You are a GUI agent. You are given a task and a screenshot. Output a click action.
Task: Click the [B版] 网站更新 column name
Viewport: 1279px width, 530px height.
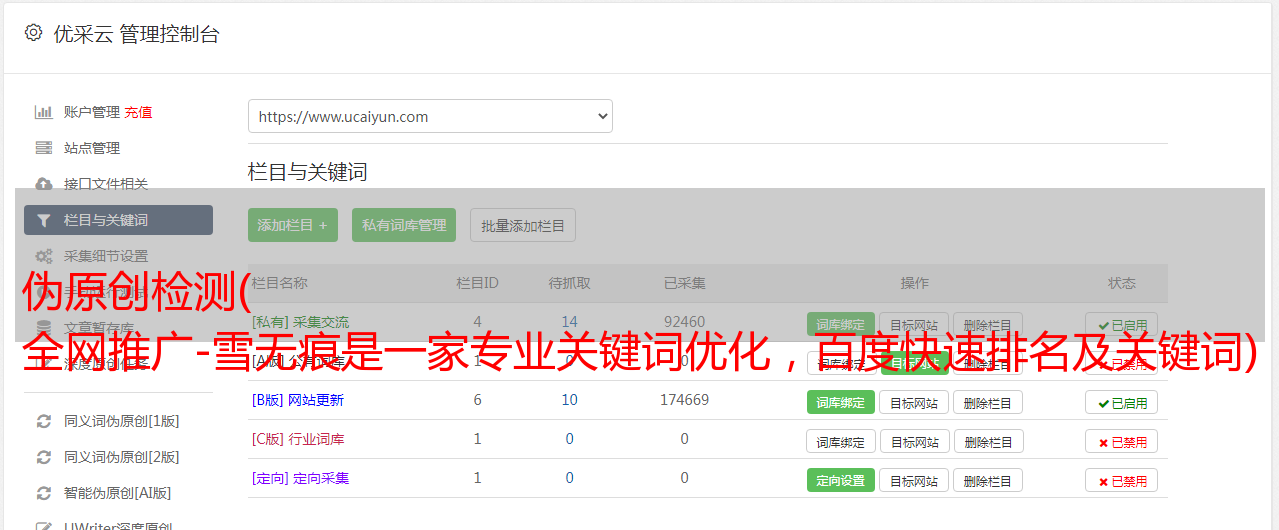click(x=298, y=400)
